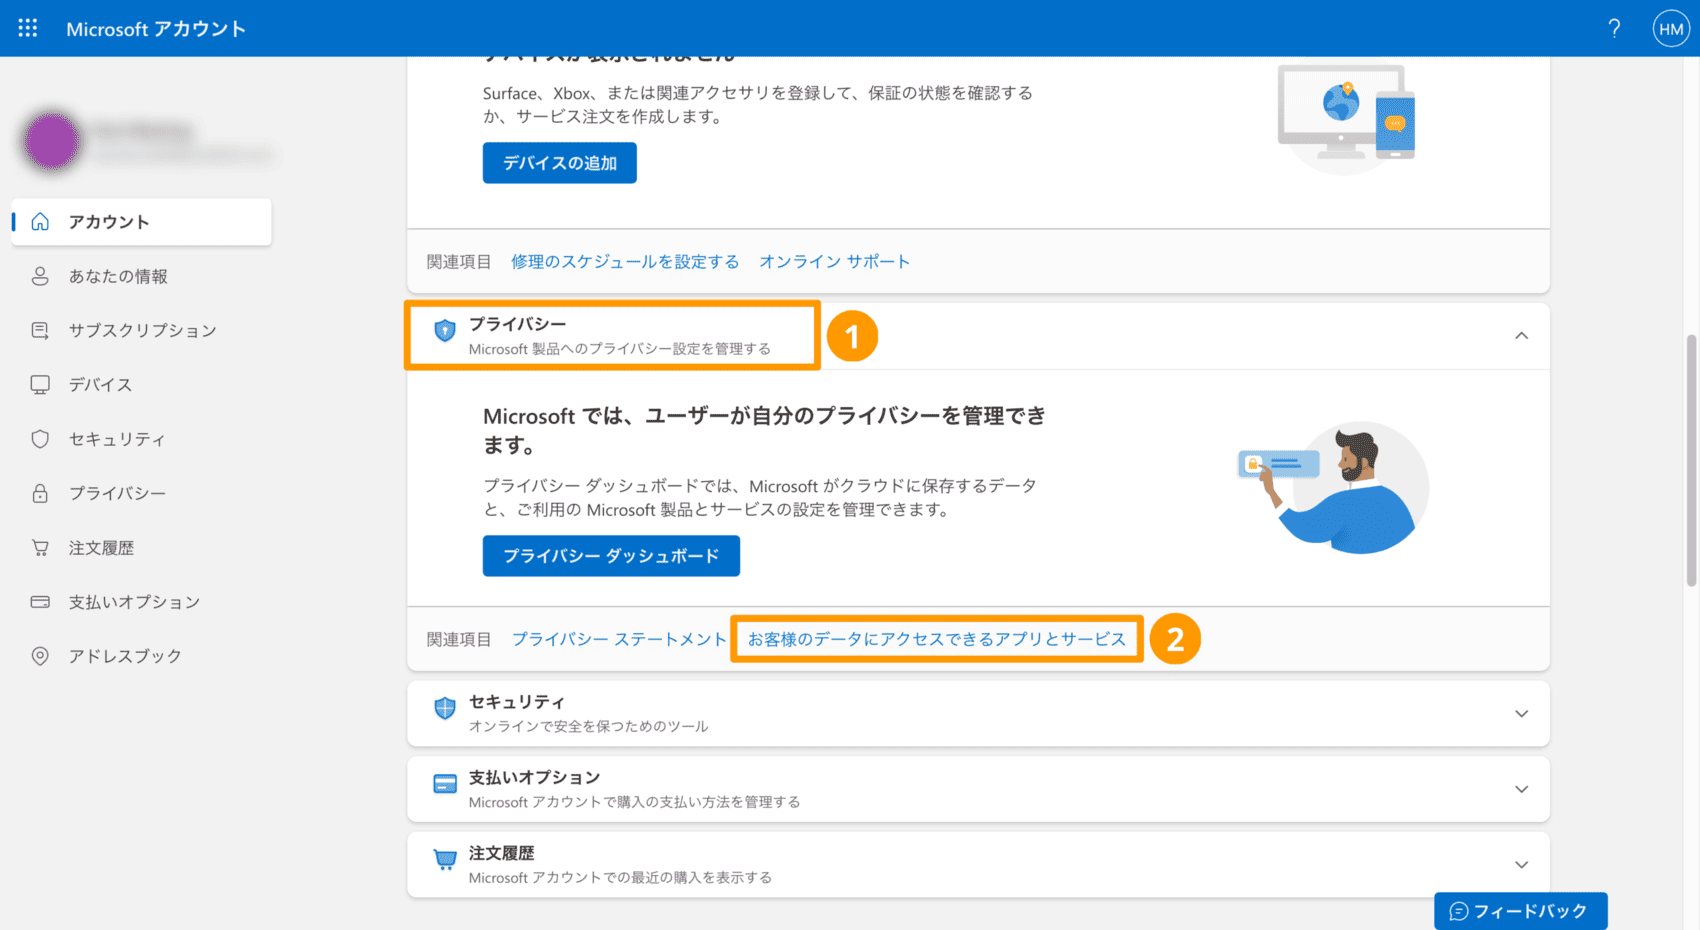Click the サブスクリプション sidebar icon
Viewport: 1700px width, 930px height.
[40, 330]
